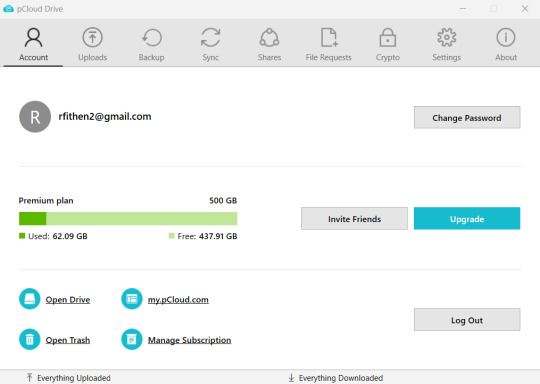This screenshot has height=384, width=540.
Task: Click the subscription icon beside Manage Subscription
Action: [132, 339]
